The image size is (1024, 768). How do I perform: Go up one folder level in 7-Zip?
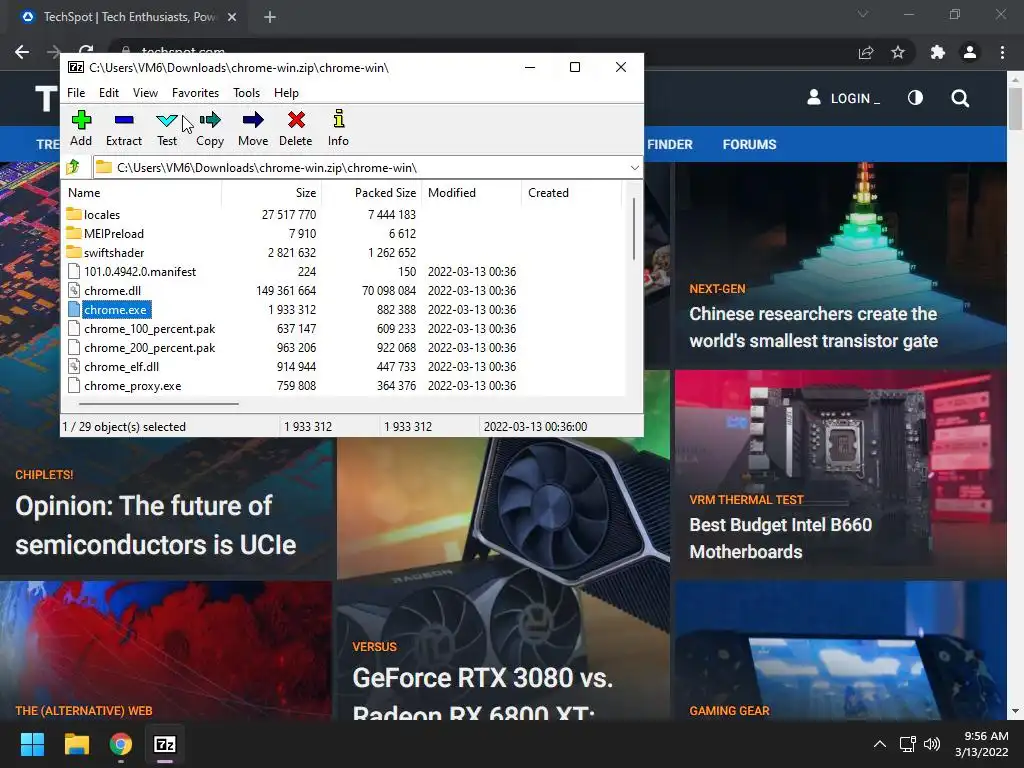click(x=73, y=167)
